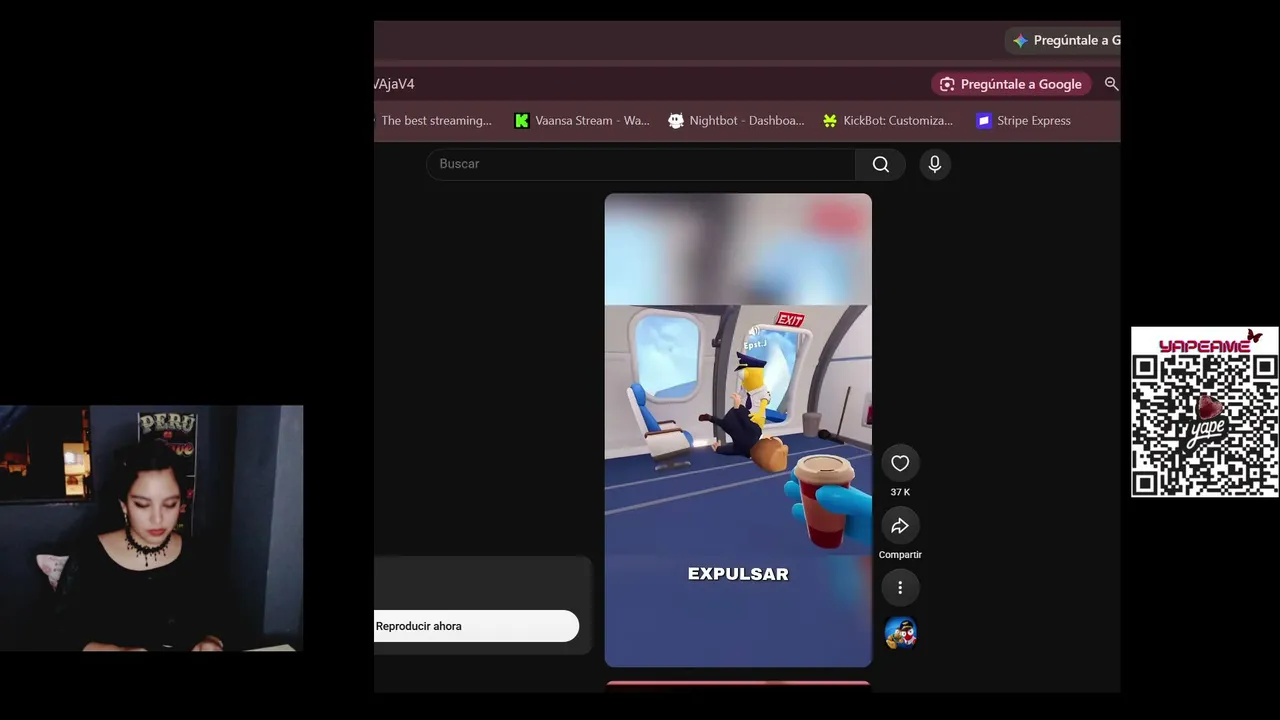Viewport: 1280px width, 720px height.
Task: Open the three-dot more options menu
Action: point(900,588)
